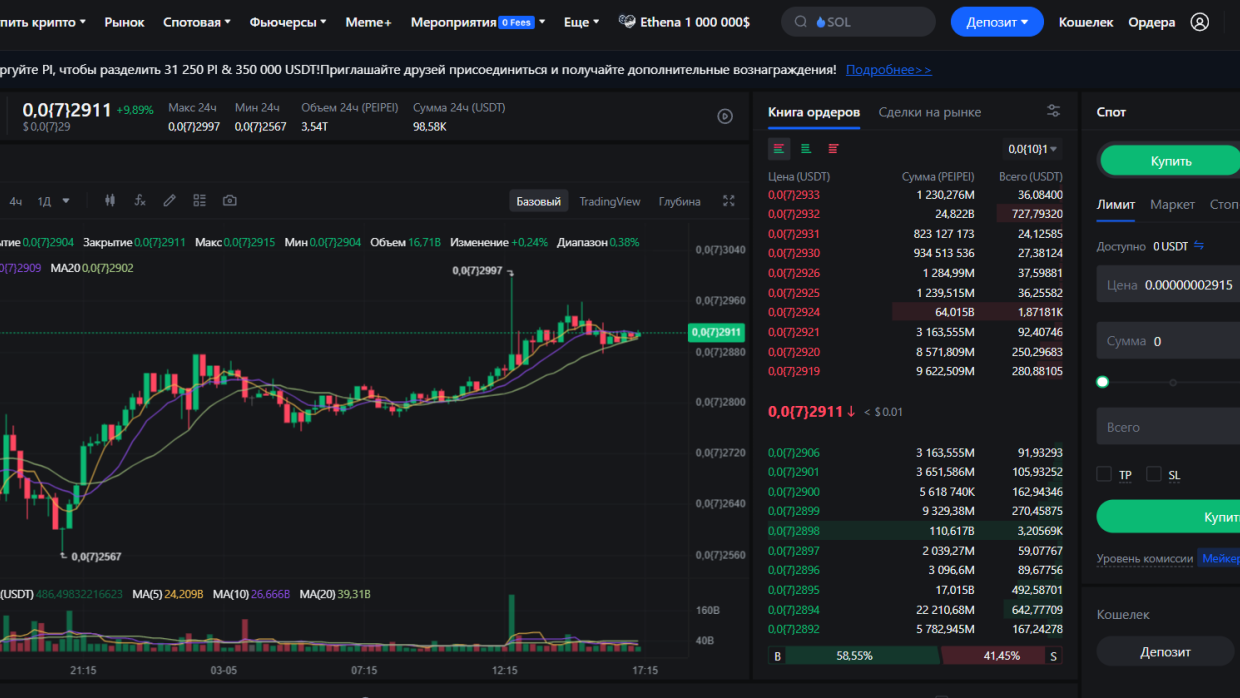
Task: Select the Лимит order tab
Action: pos(1116,204)
